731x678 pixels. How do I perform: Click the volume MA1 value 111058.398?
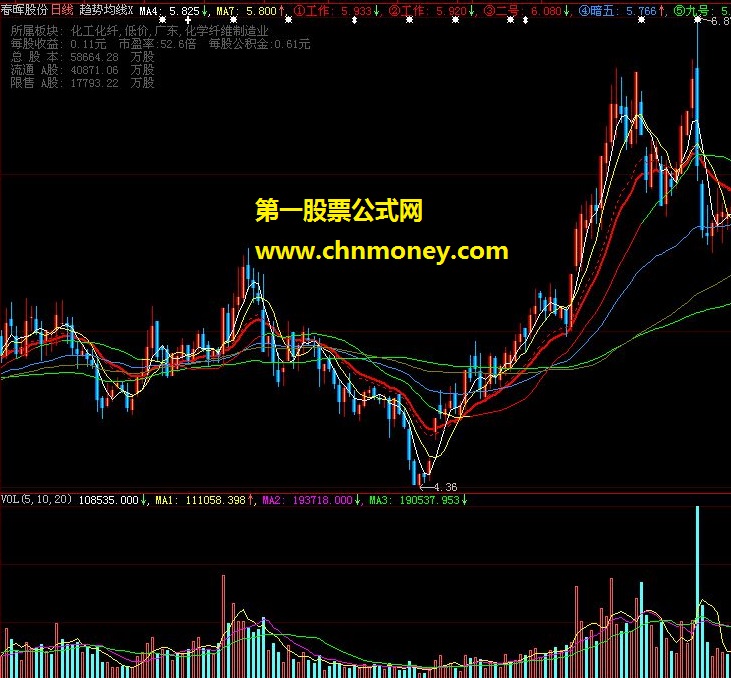[x=215, y=500]
